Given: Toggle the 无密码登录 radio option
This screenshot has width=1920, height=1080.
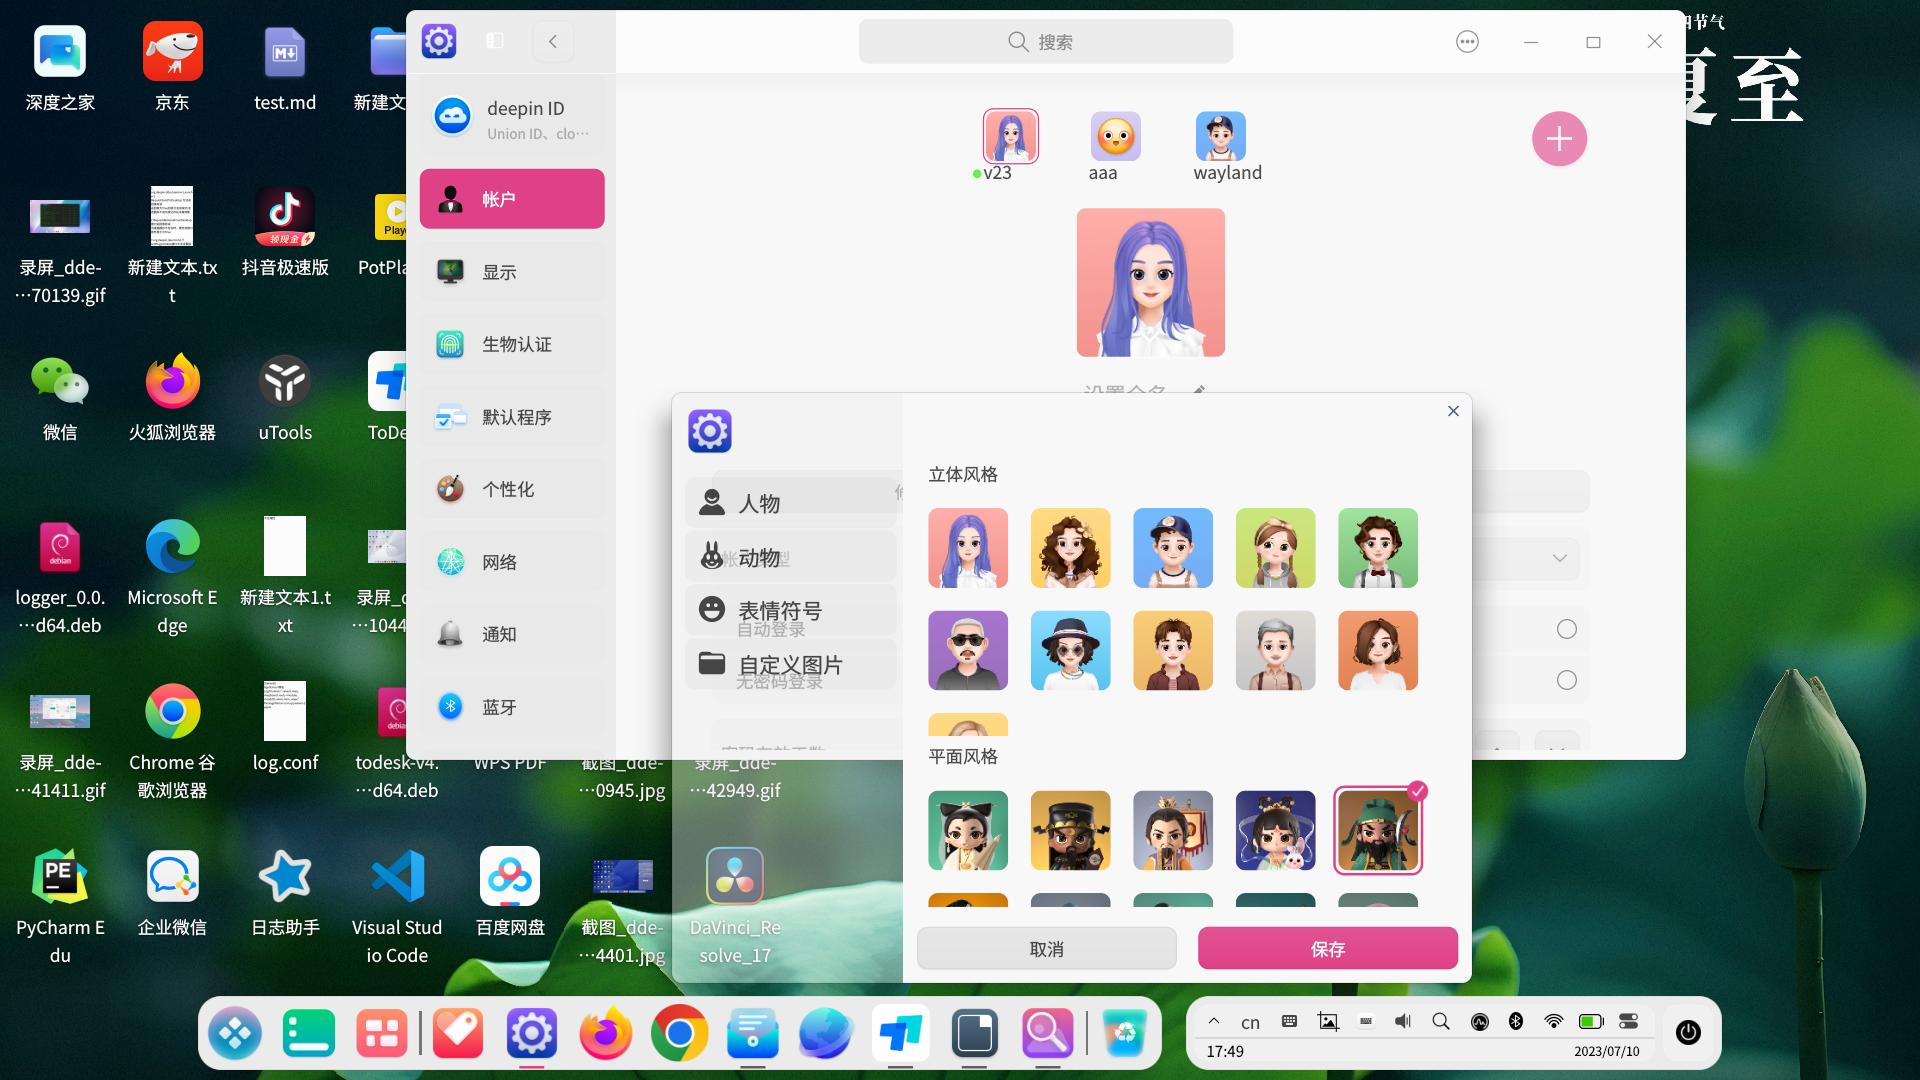Looking at the screenshot, I should click(x=1567, y=680).
